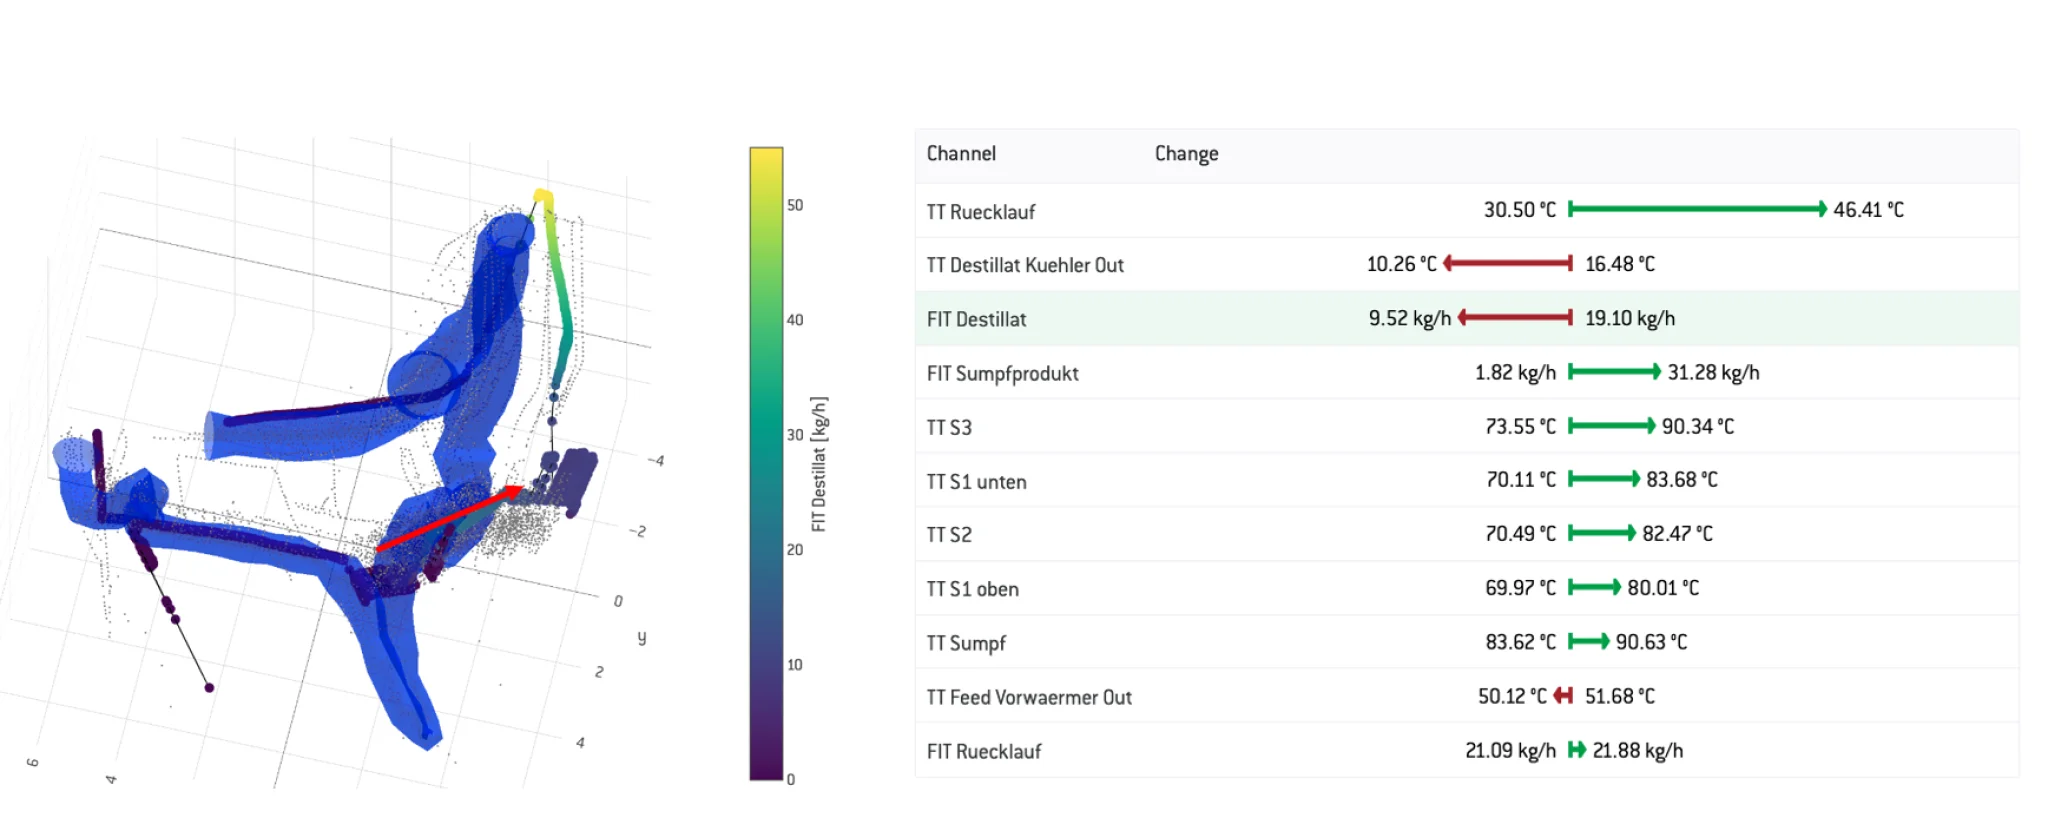Click the red change arrow for TT Feed Vorwaermer Out
The image size is (2048, 818).
pyautogui.click(x=1563, y=695)
